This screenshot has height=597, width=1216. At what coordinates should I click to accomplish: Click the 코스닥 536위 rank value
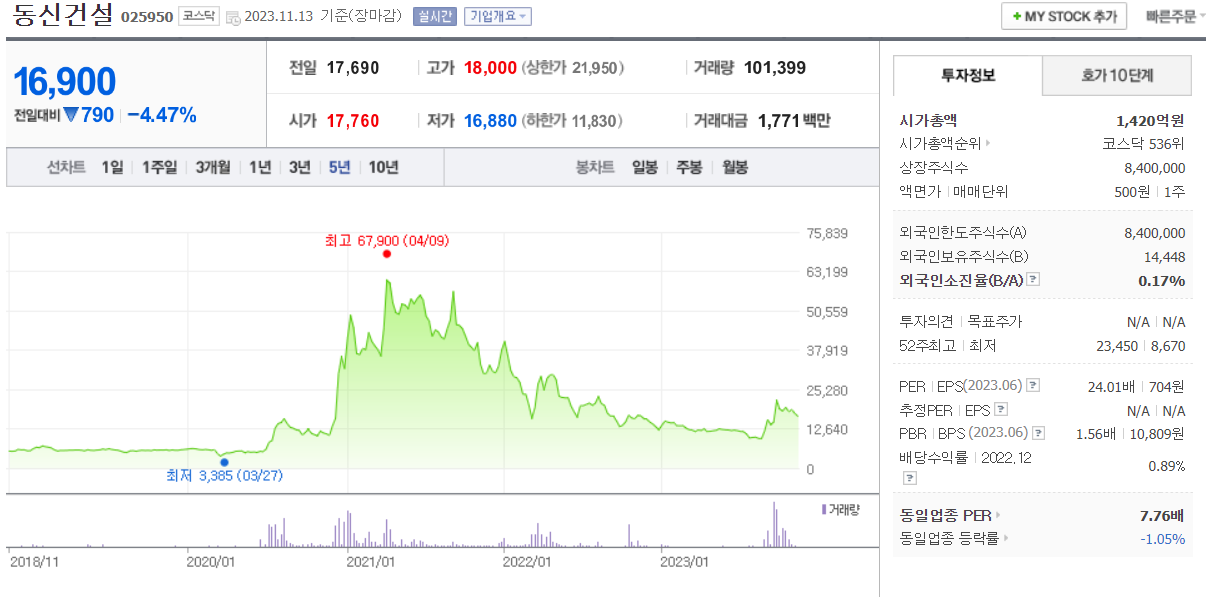[x=1144, y=144]
